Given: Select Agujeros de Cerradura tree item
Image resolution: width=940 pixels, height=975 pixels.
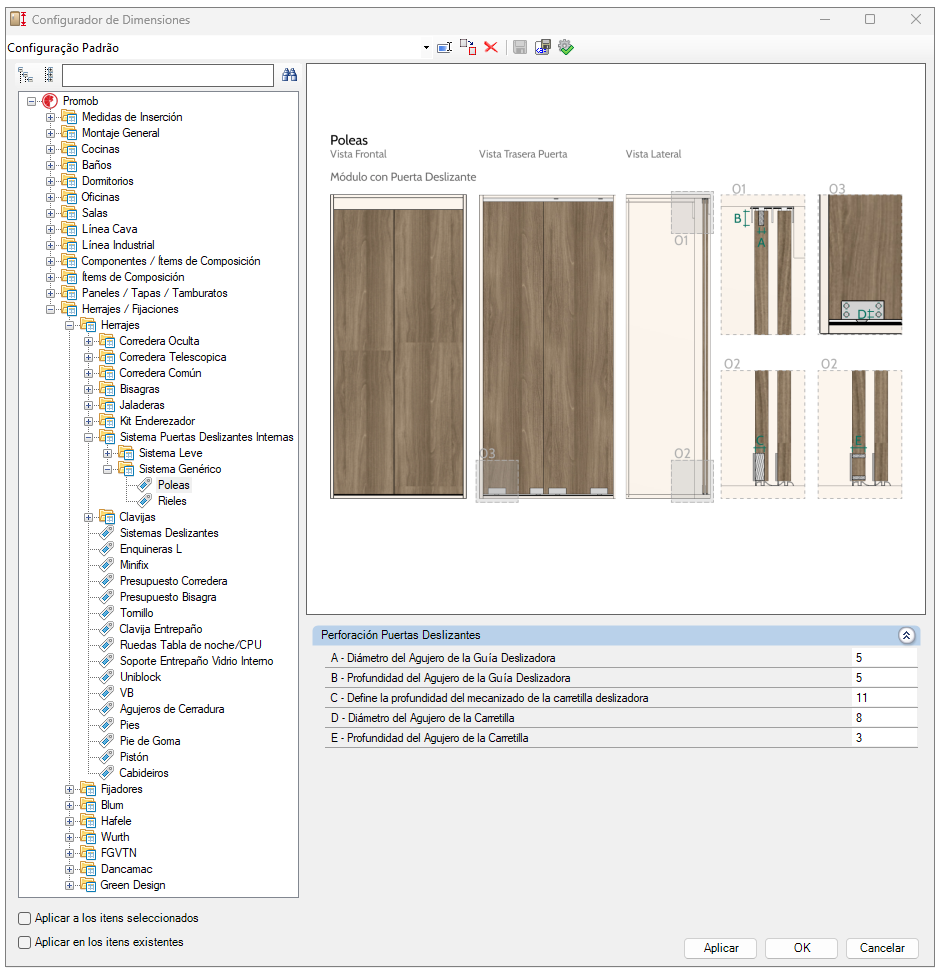Looking at the screenshot, I should (172, 709).
